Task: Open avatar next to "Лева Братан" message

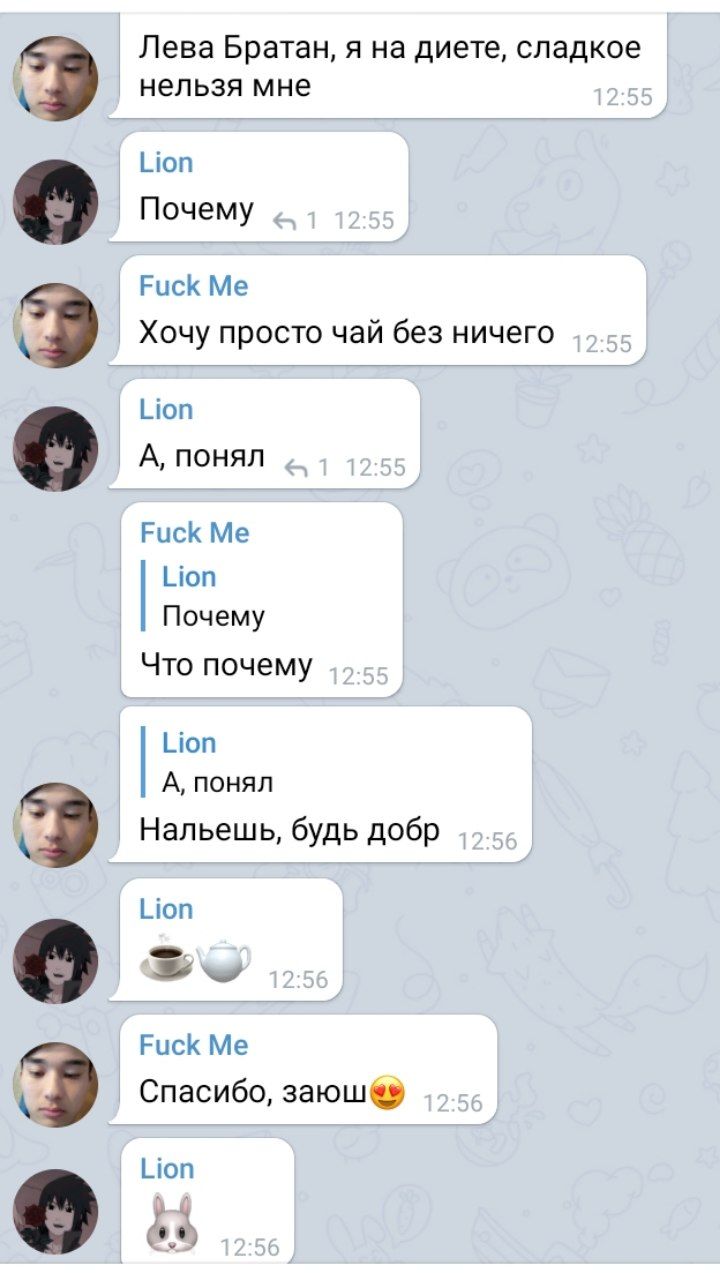Action: coord(55,78)
